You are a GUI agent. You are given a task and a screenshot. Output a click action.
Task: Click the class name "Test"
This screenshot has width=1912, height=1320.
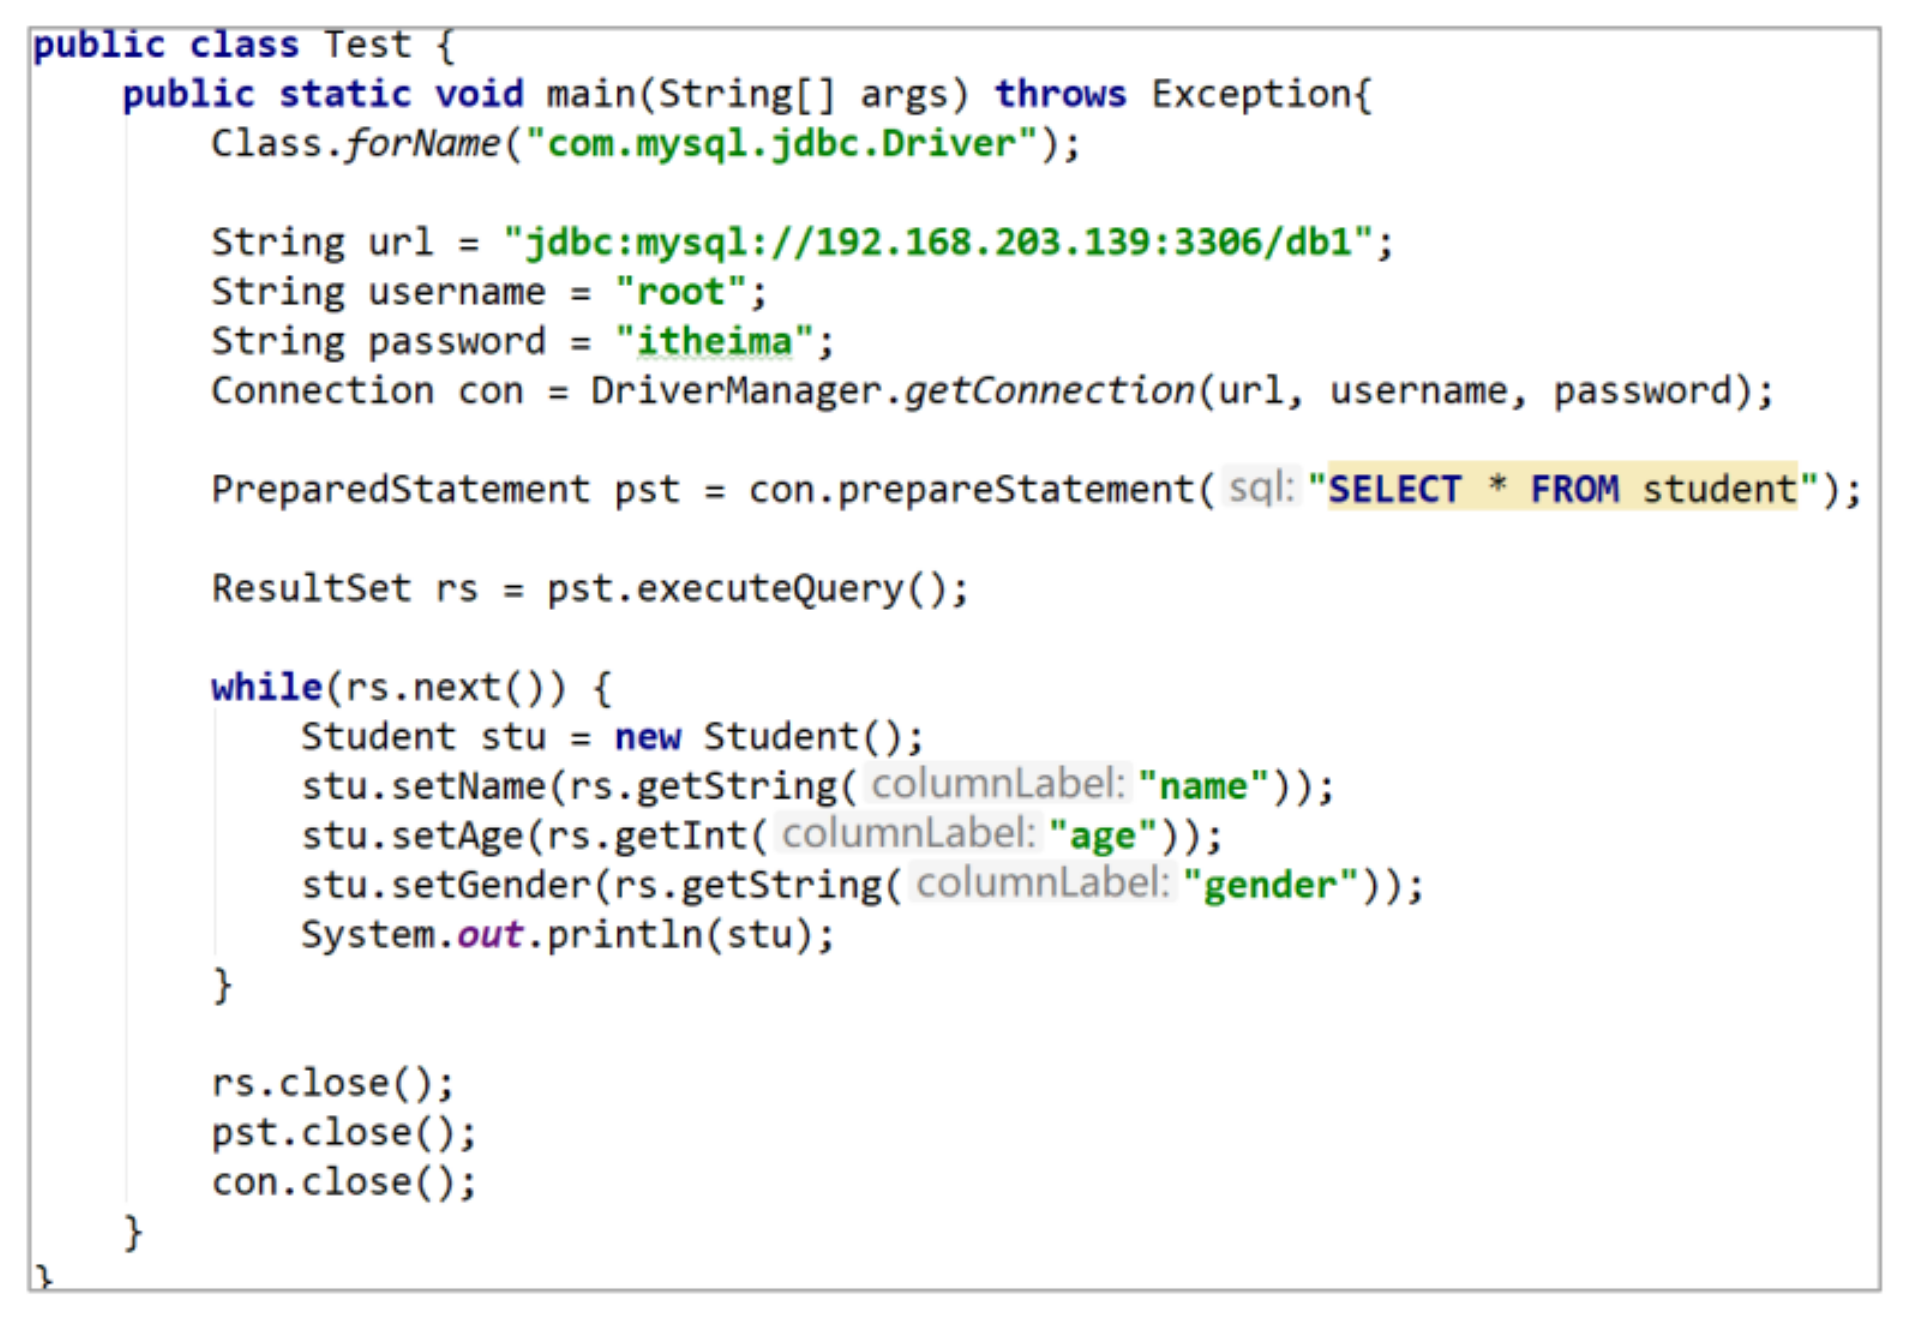(x=367, y=45)
